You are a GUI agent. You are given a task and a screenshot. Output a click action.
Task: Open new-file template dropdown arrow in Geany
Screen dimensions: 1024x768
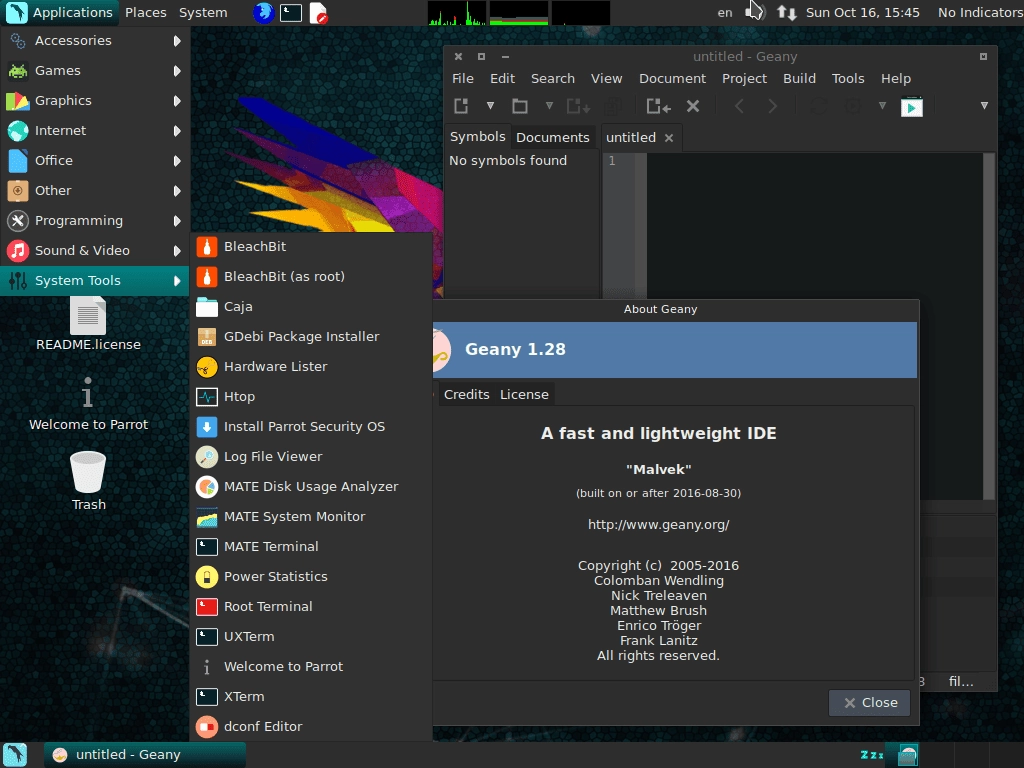490,106
